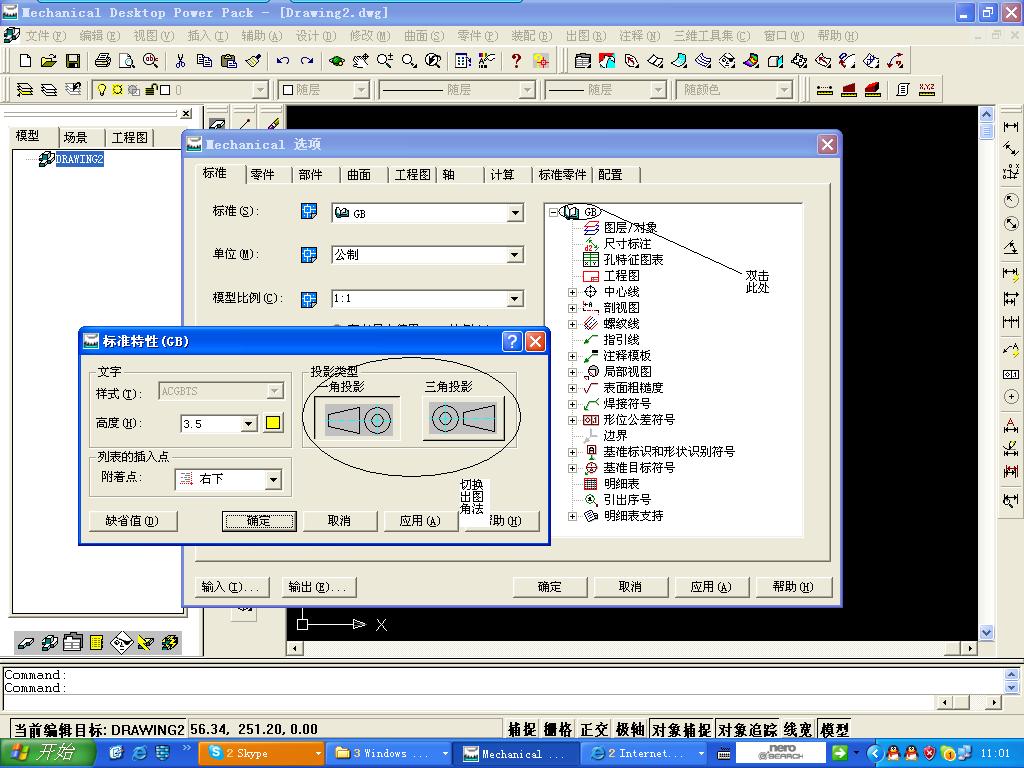Toggle 极轴 polar tracking in status bar
This screenshot has width=1024, height=768.
pyautogui.click(x=630, y=729)
